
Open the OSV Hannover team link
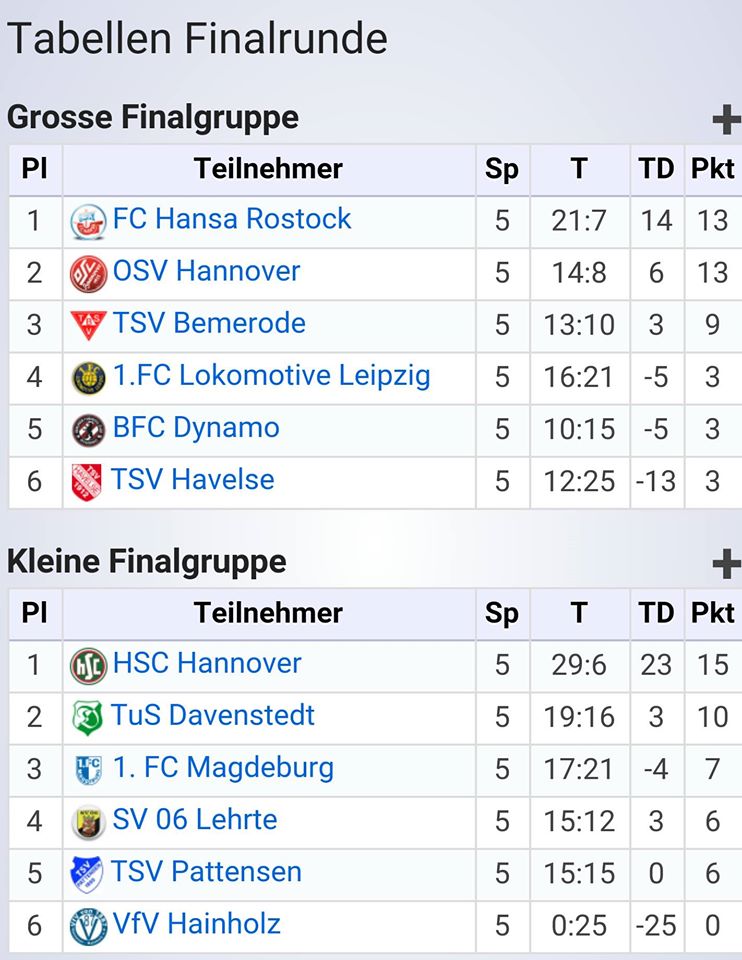tap(207, 271)
